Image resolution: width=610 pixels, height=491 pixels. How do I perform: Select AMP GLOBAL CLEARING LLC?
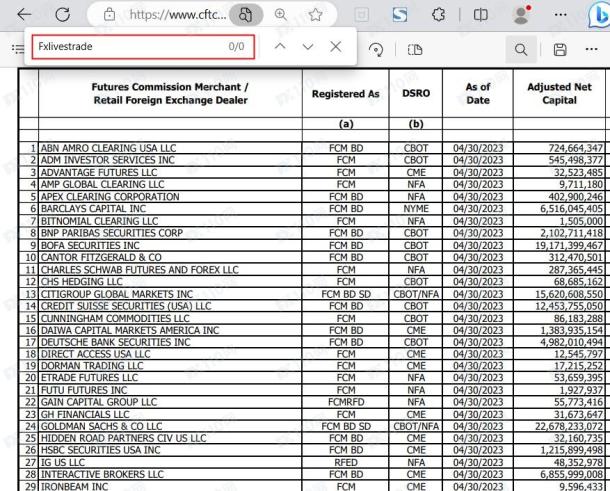coord(103,184)
